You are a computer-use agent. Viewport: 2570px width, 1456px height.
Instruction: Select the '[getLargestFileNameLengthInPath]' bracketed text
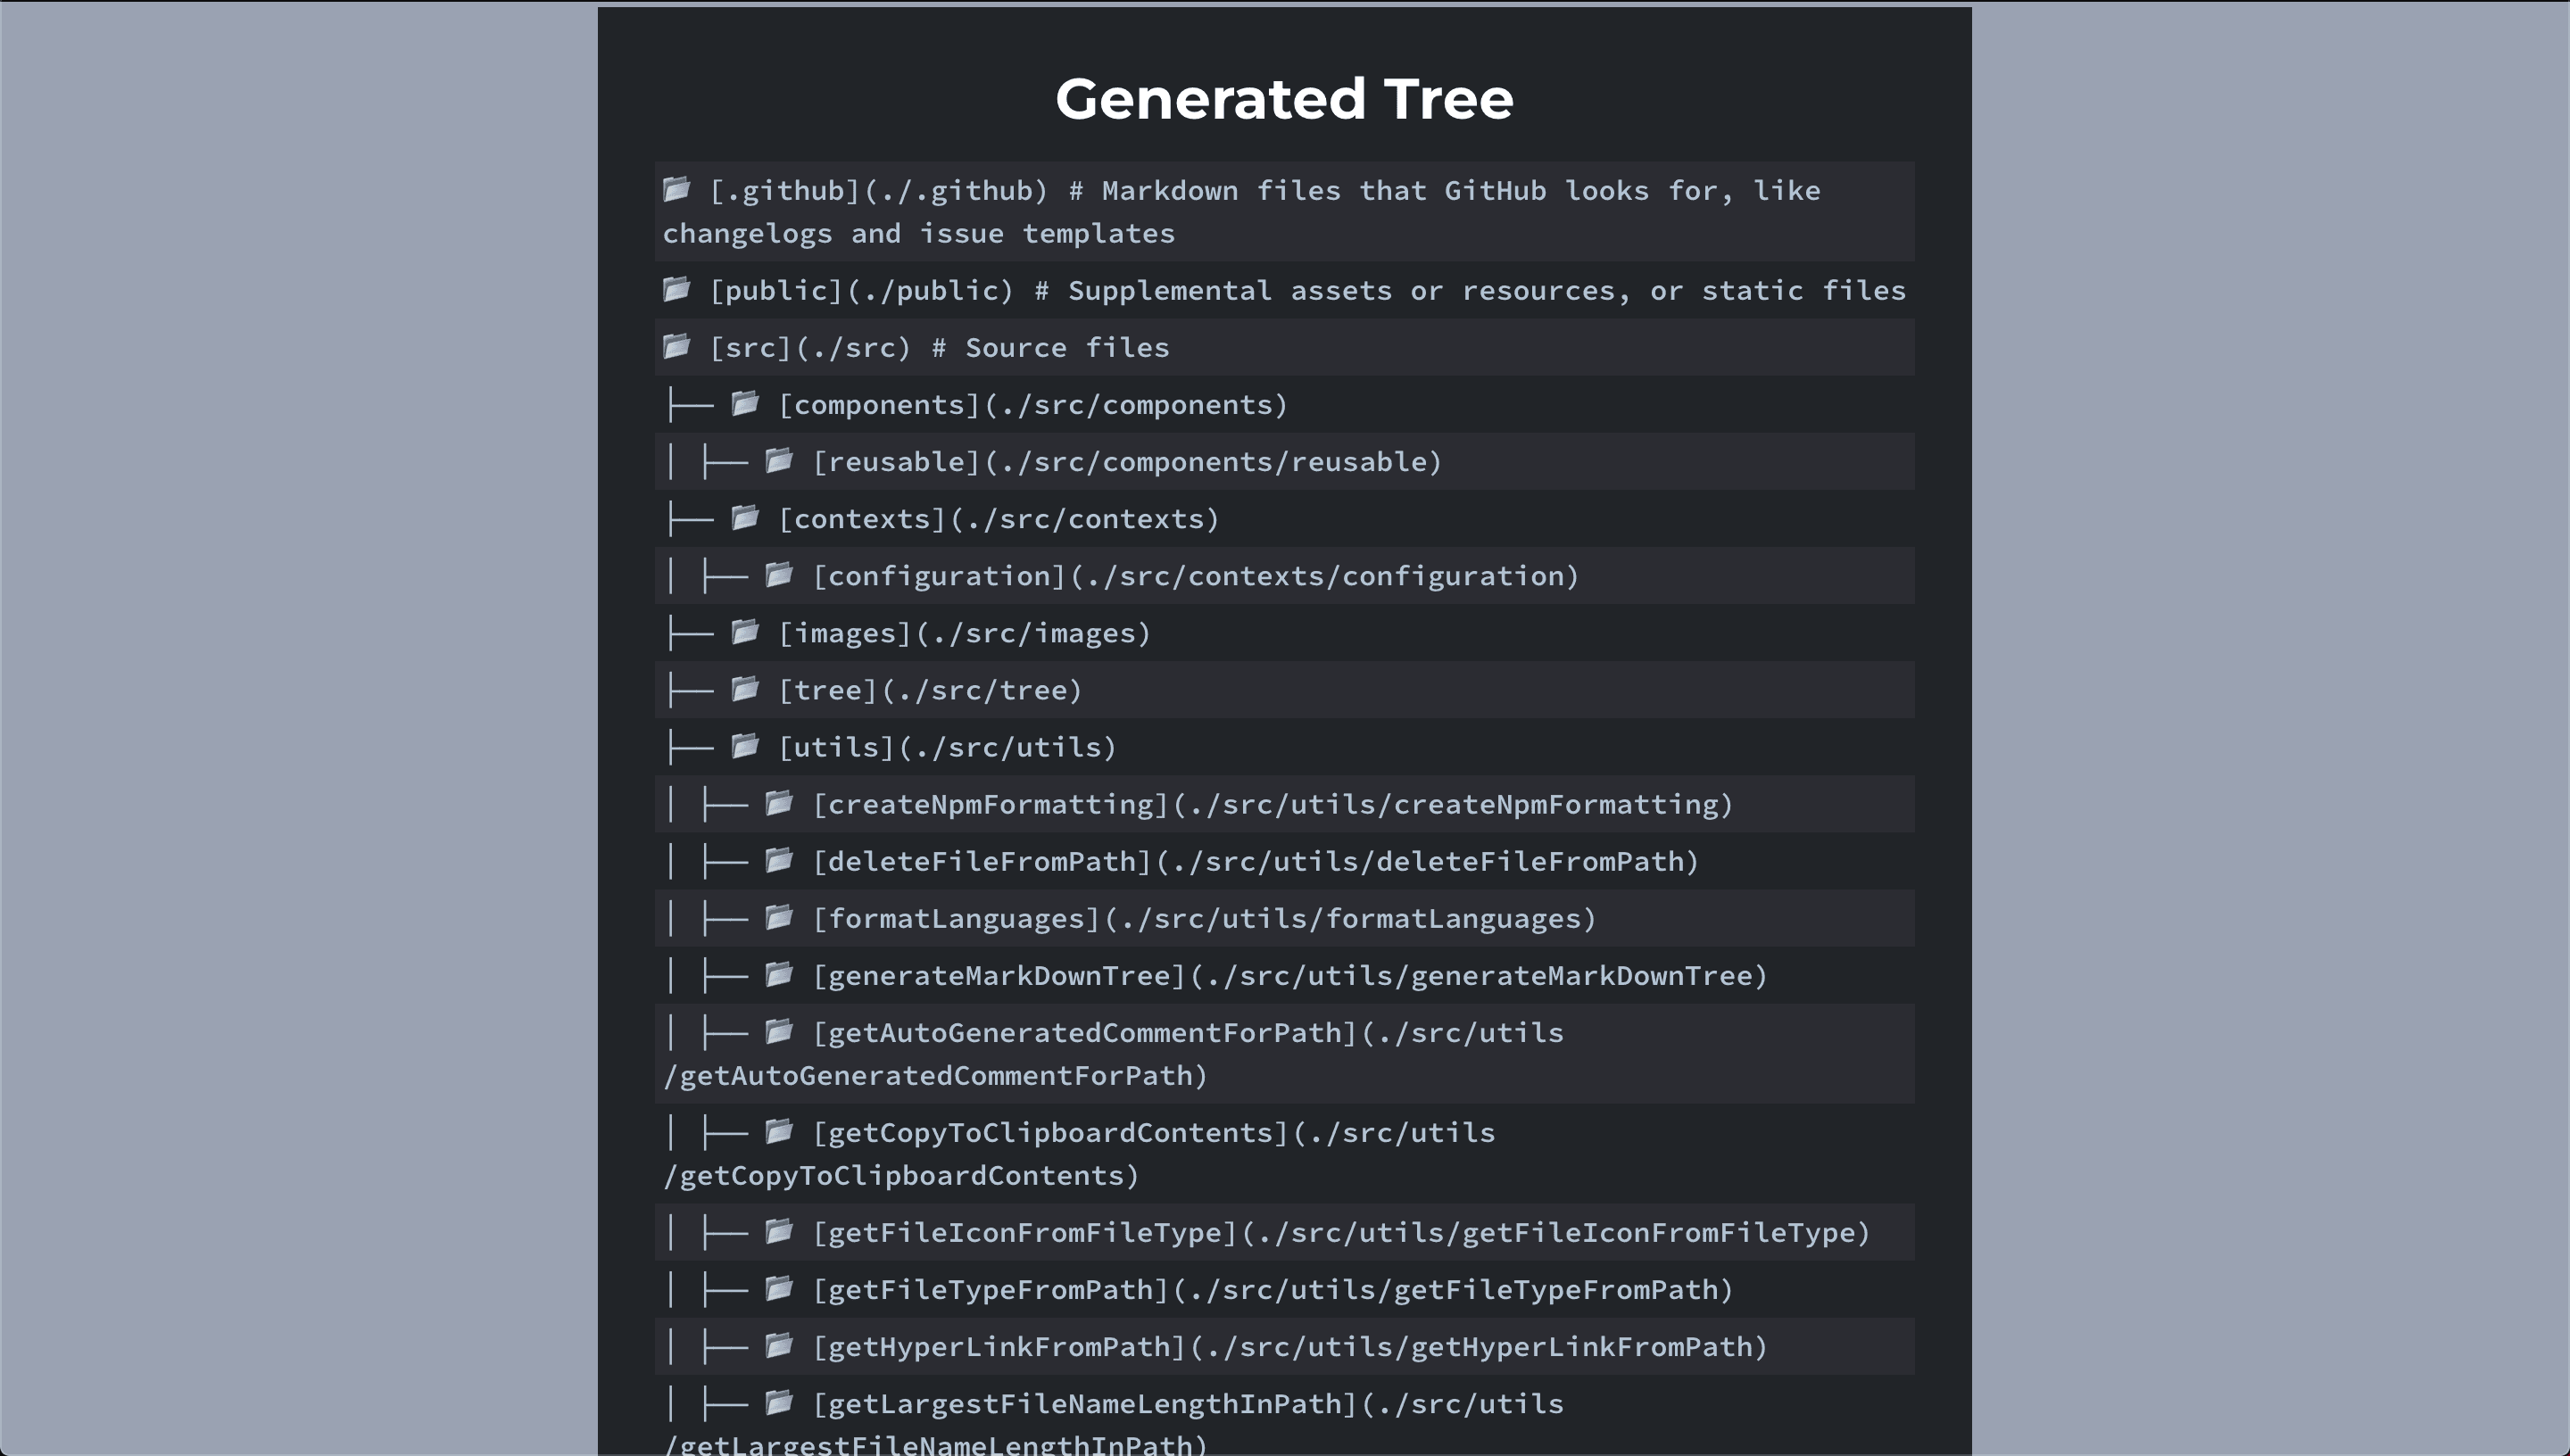pyautogui.click(x=1085, y=1404)
